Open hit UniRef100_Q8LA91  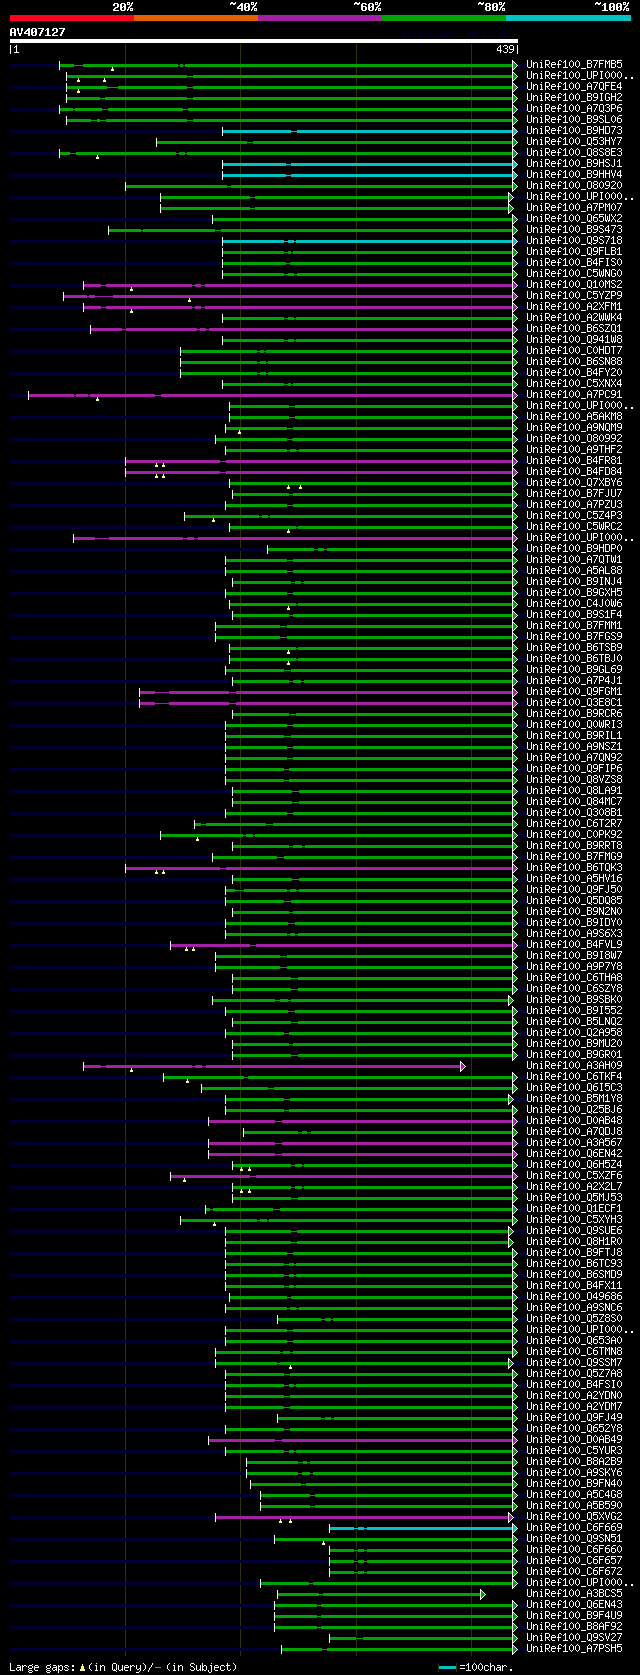tap(574, 790)
